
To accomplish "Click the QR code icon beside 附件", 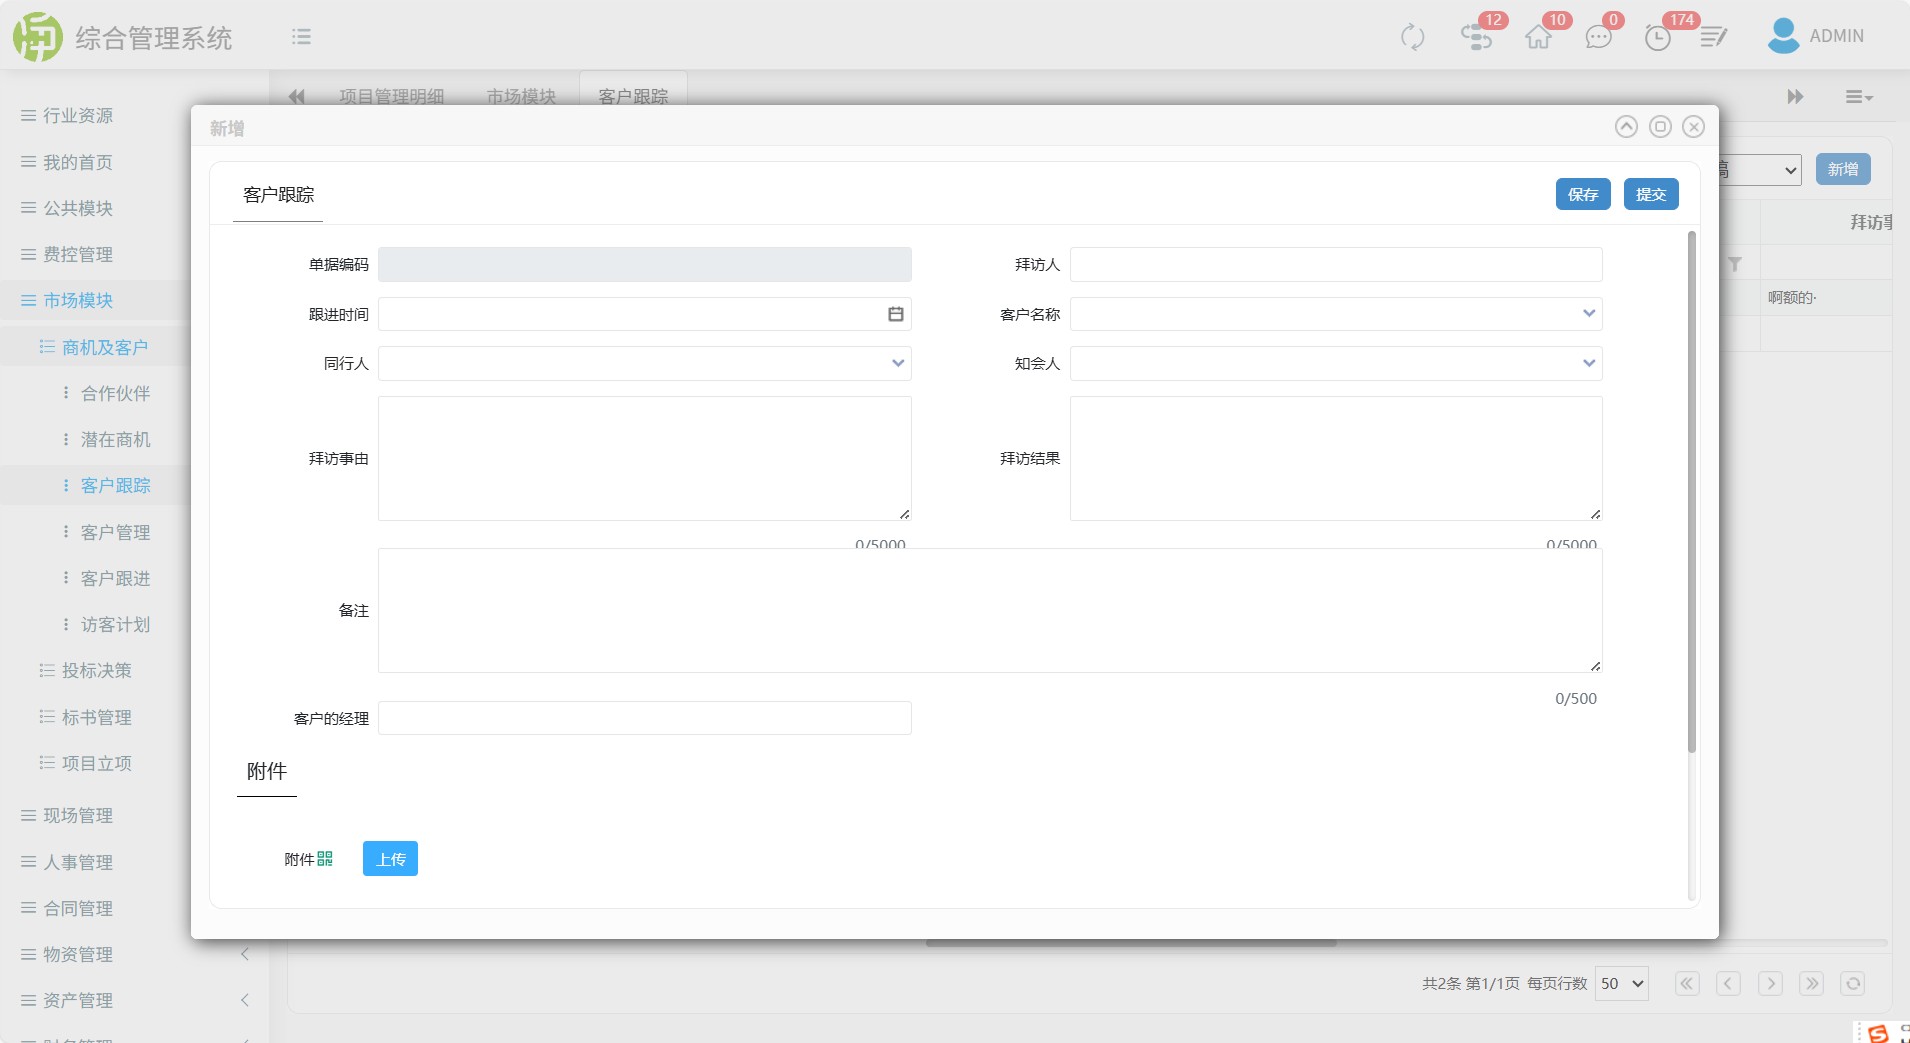I will [325, 859].
